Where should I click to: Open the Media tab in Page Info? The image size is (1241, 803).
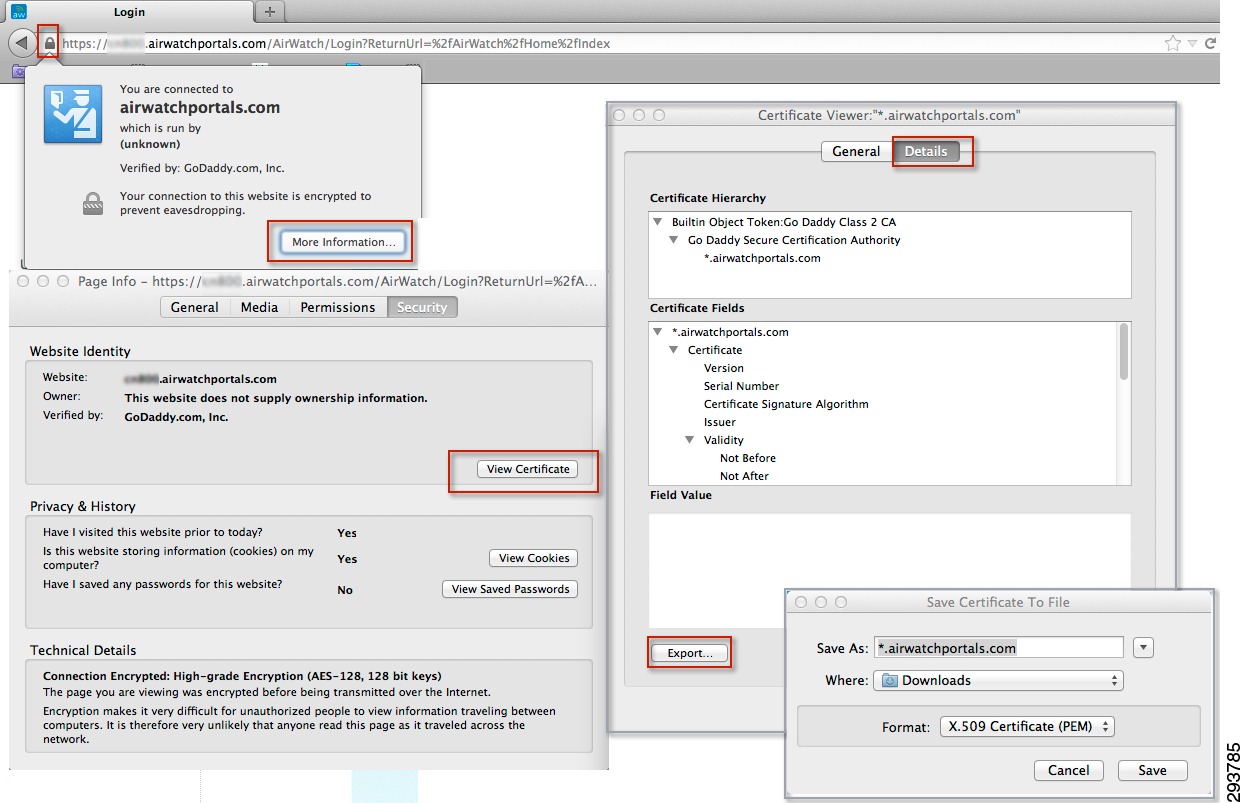(260, 307)
